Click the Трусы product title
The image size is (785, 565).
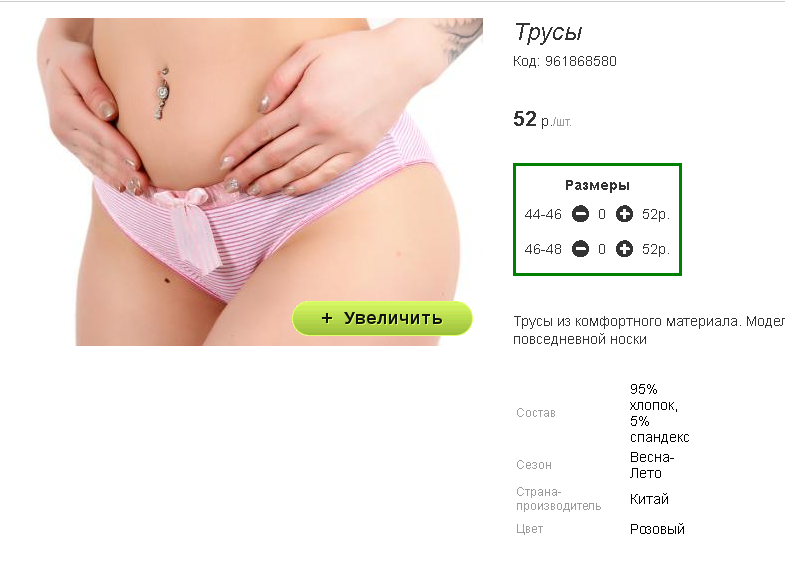coord(548,33)
